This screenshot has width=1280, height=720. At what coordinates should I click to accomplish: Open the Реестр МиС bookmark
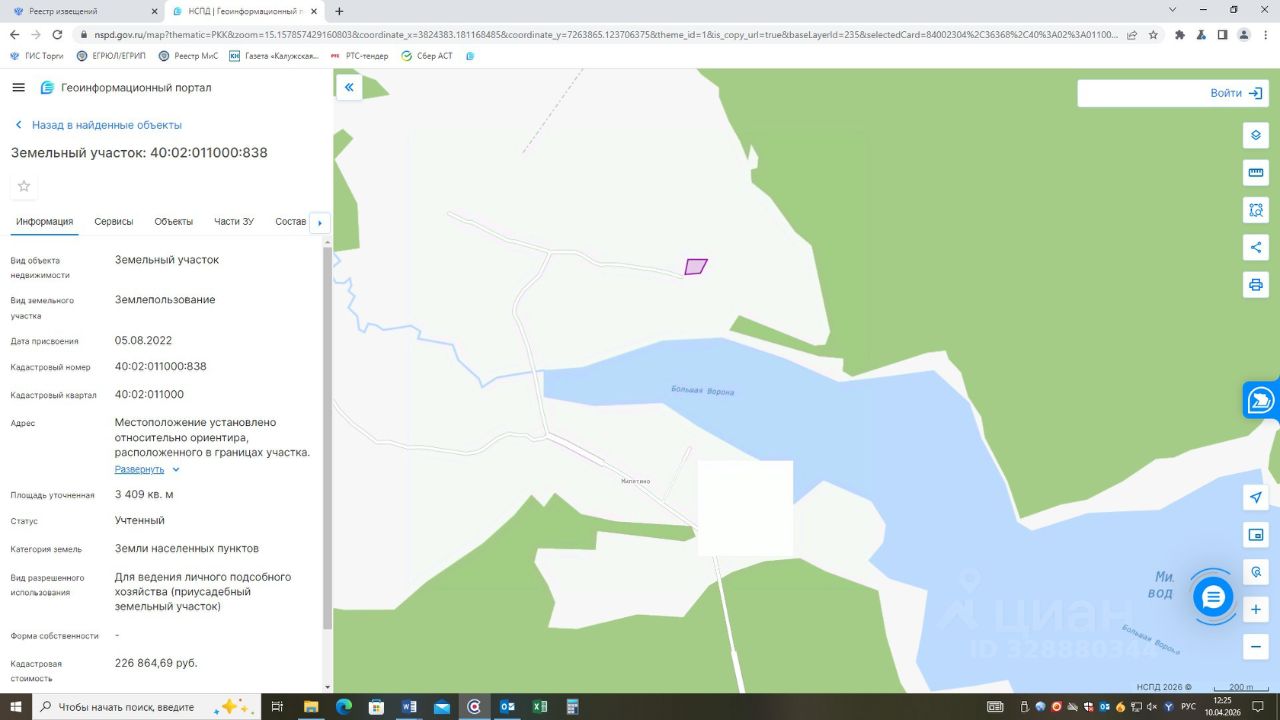pos(188,56)
